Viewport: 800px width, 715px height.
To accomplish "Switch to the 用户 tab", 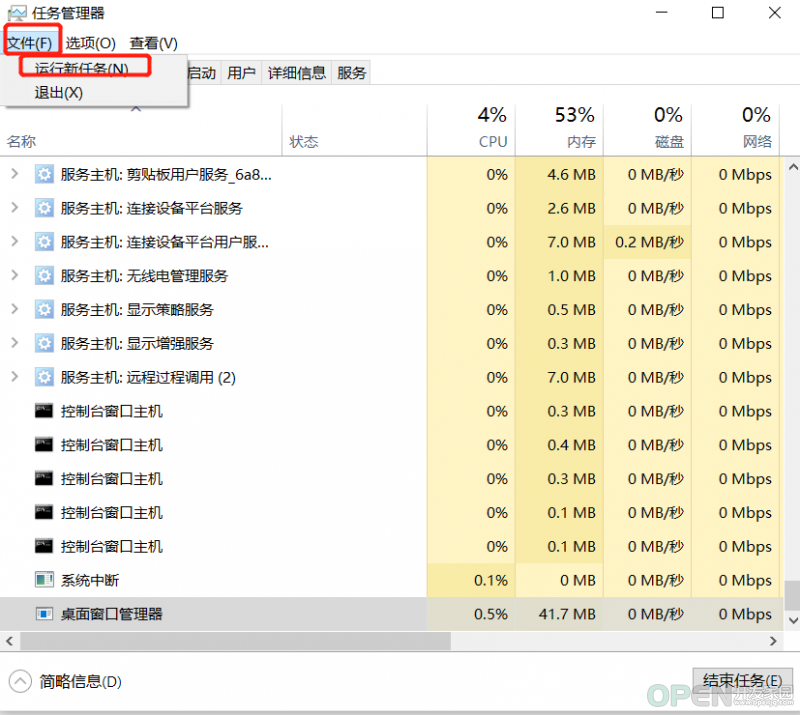I will pos(241,73).
